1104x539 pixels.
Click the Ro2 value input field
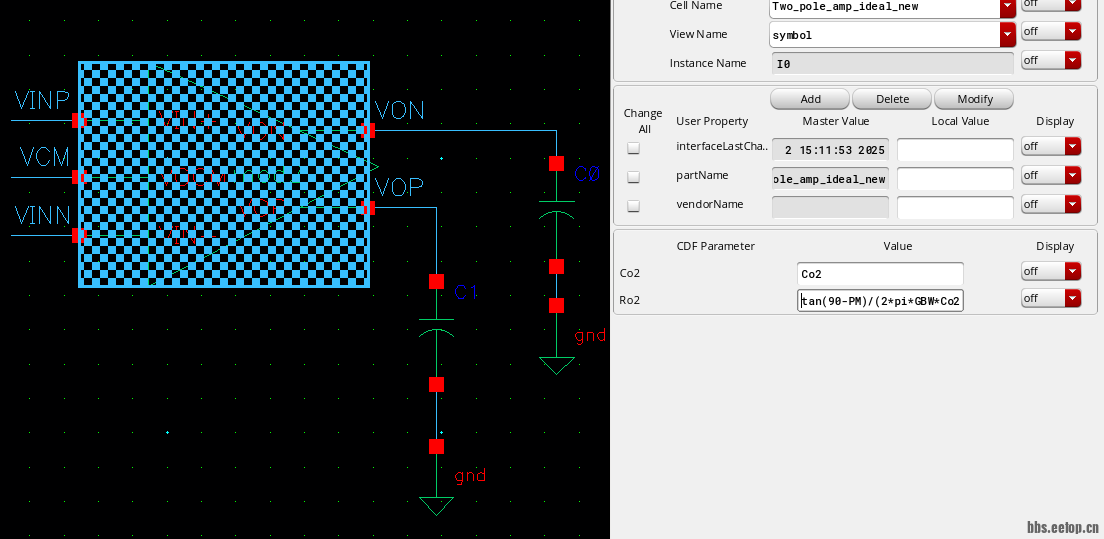(x=880, y=301)
